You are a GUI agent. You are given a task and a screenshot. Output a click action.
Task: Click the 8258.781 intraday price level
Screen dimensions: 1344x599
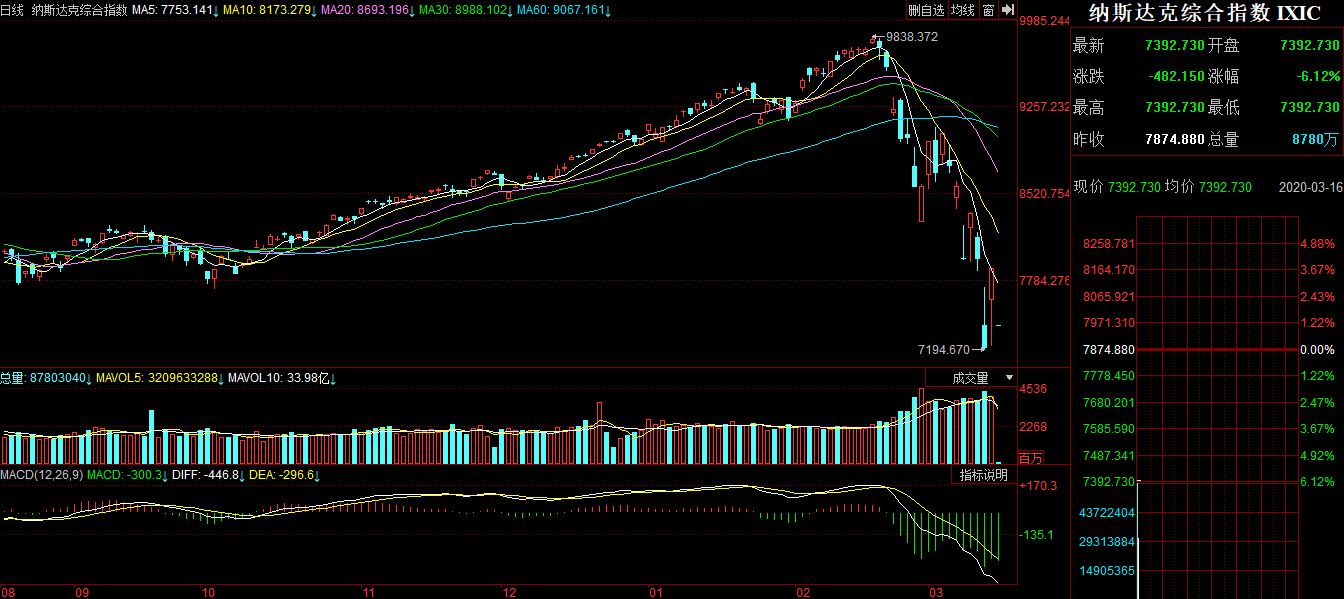tap(1109, 243)
